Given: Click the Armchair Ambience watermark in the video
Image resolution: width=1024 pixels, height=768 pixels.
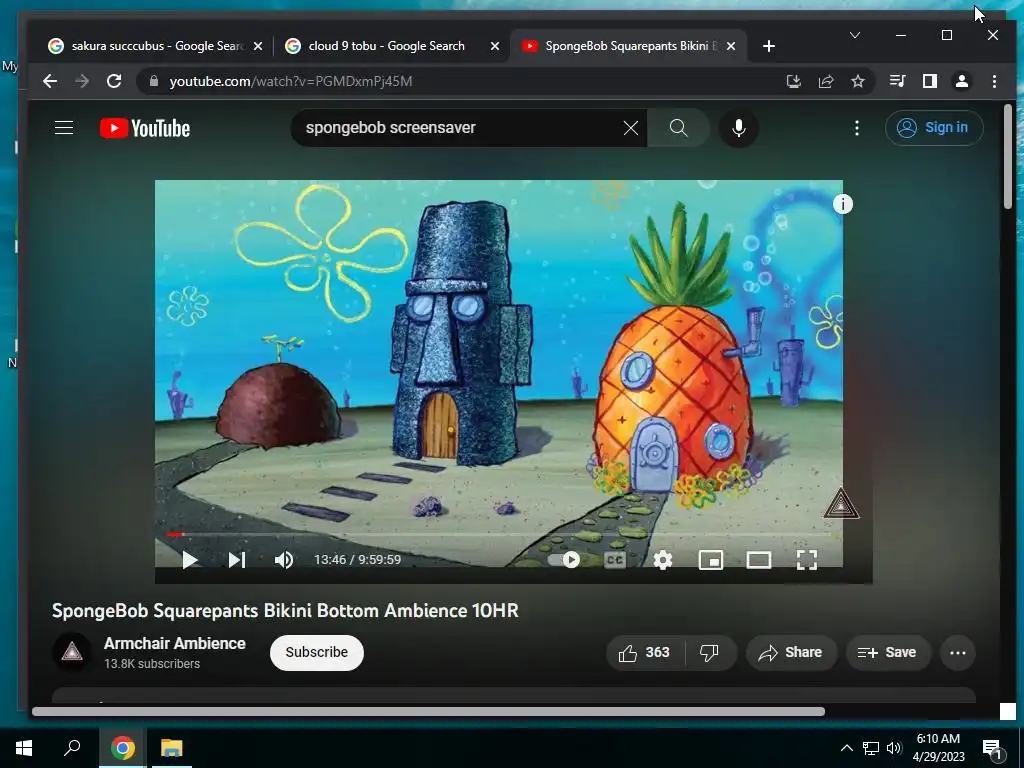Looking at the screenshot, I should coord(841,504).
